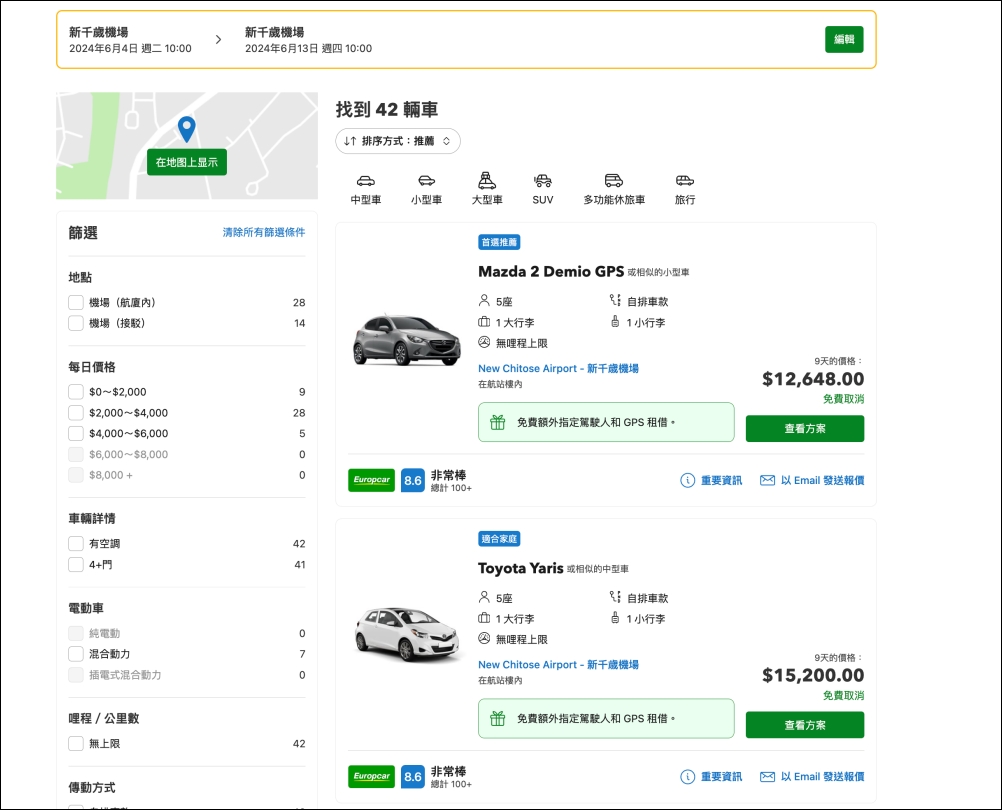Click the Toyota Yaris title
This screenshot has width=1002, height=810.
521,569
